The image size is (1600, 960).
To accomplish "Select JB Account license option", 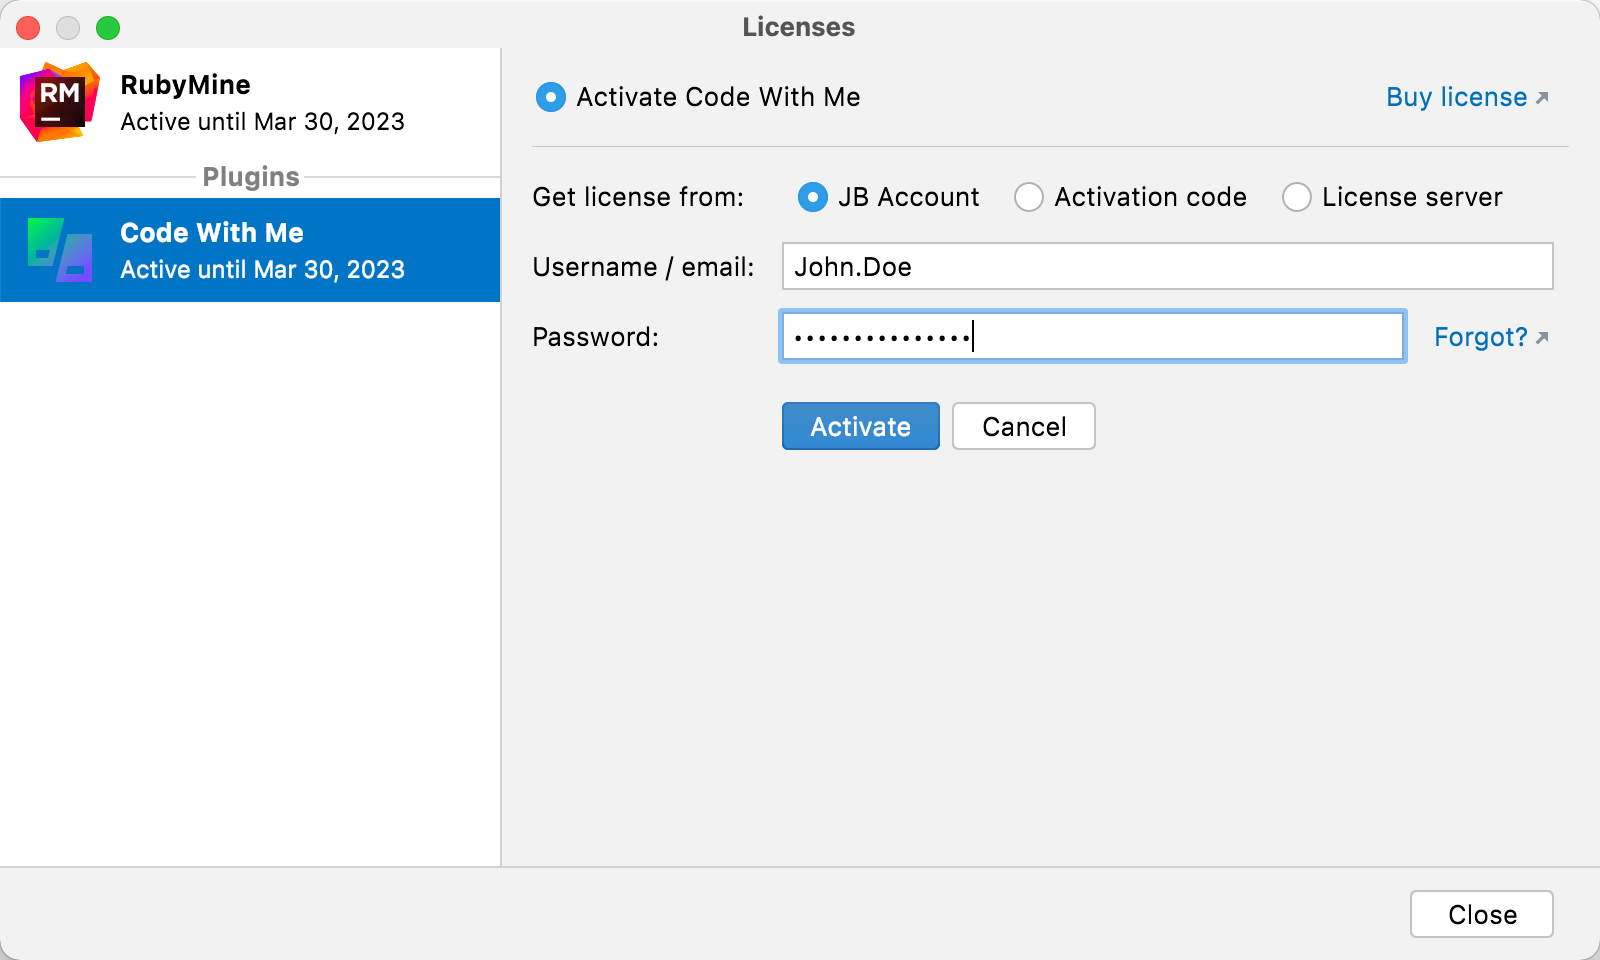I will 812,197.
